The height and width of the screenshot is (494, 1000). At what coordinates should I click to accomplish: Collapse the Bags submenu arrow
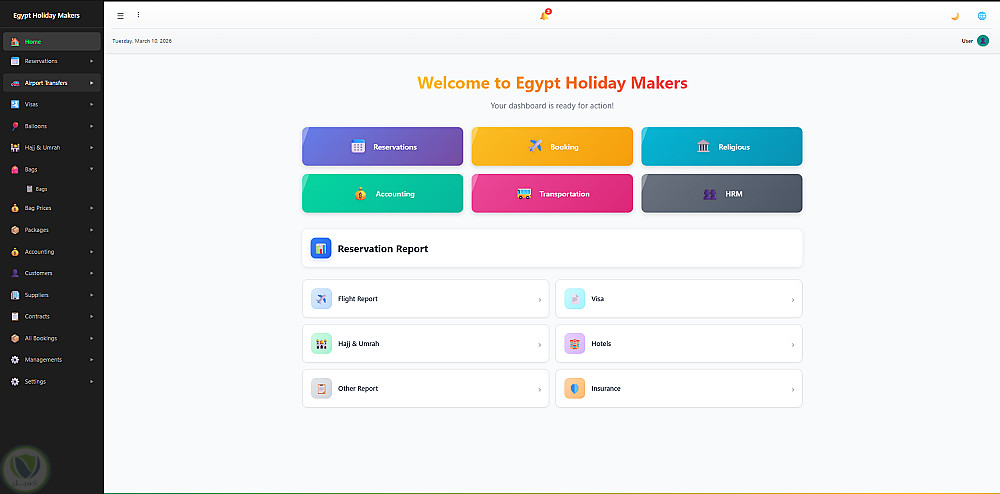click(92, 169)
